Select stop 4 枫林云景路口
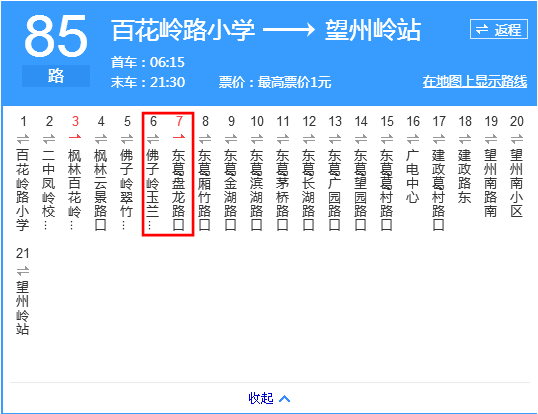 [101, 190]
